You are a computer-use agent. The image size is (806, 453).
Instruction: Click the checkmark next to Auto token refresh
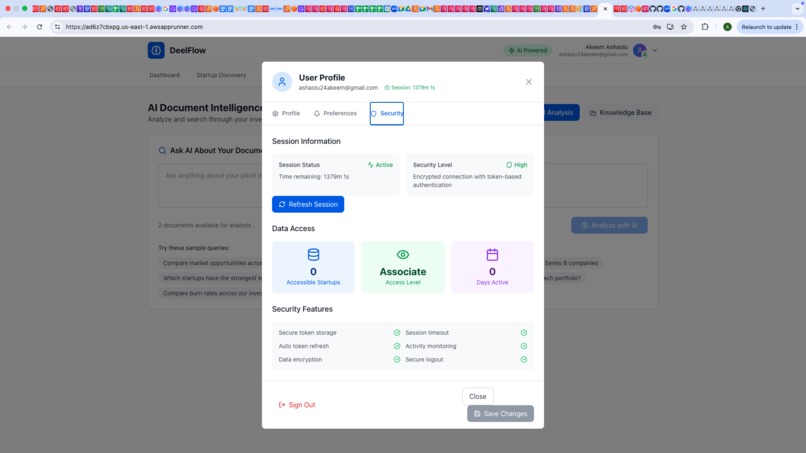point(397,346)
